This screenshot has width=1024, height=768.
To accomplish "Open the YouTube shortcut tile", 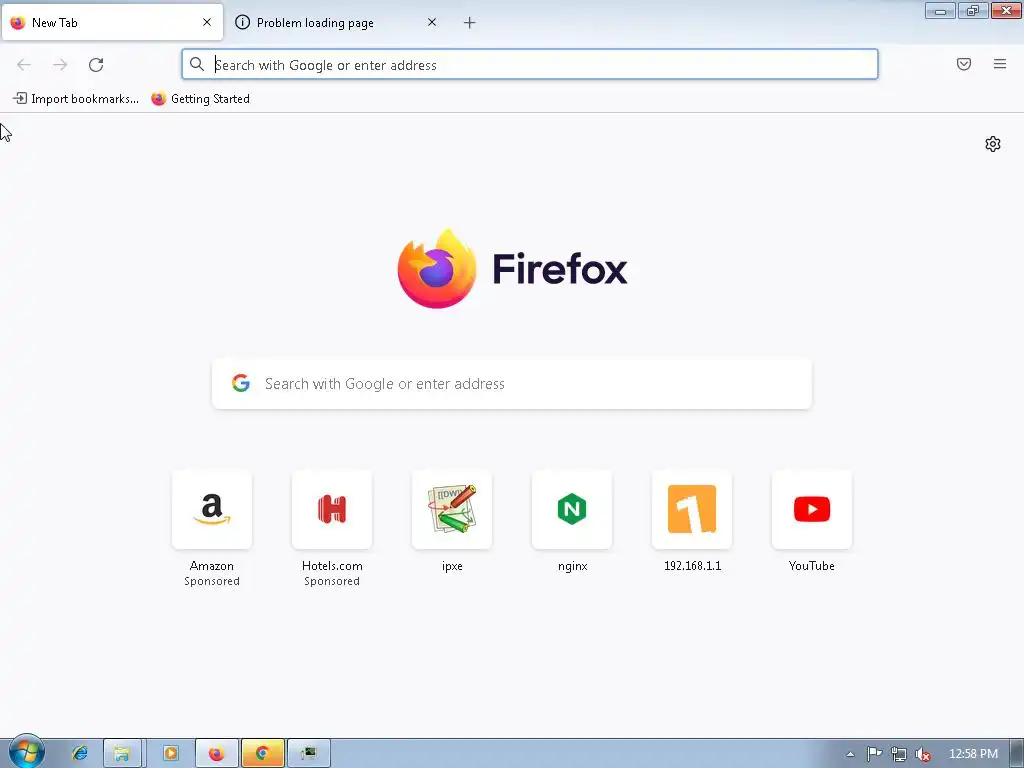I will (812, 509).
